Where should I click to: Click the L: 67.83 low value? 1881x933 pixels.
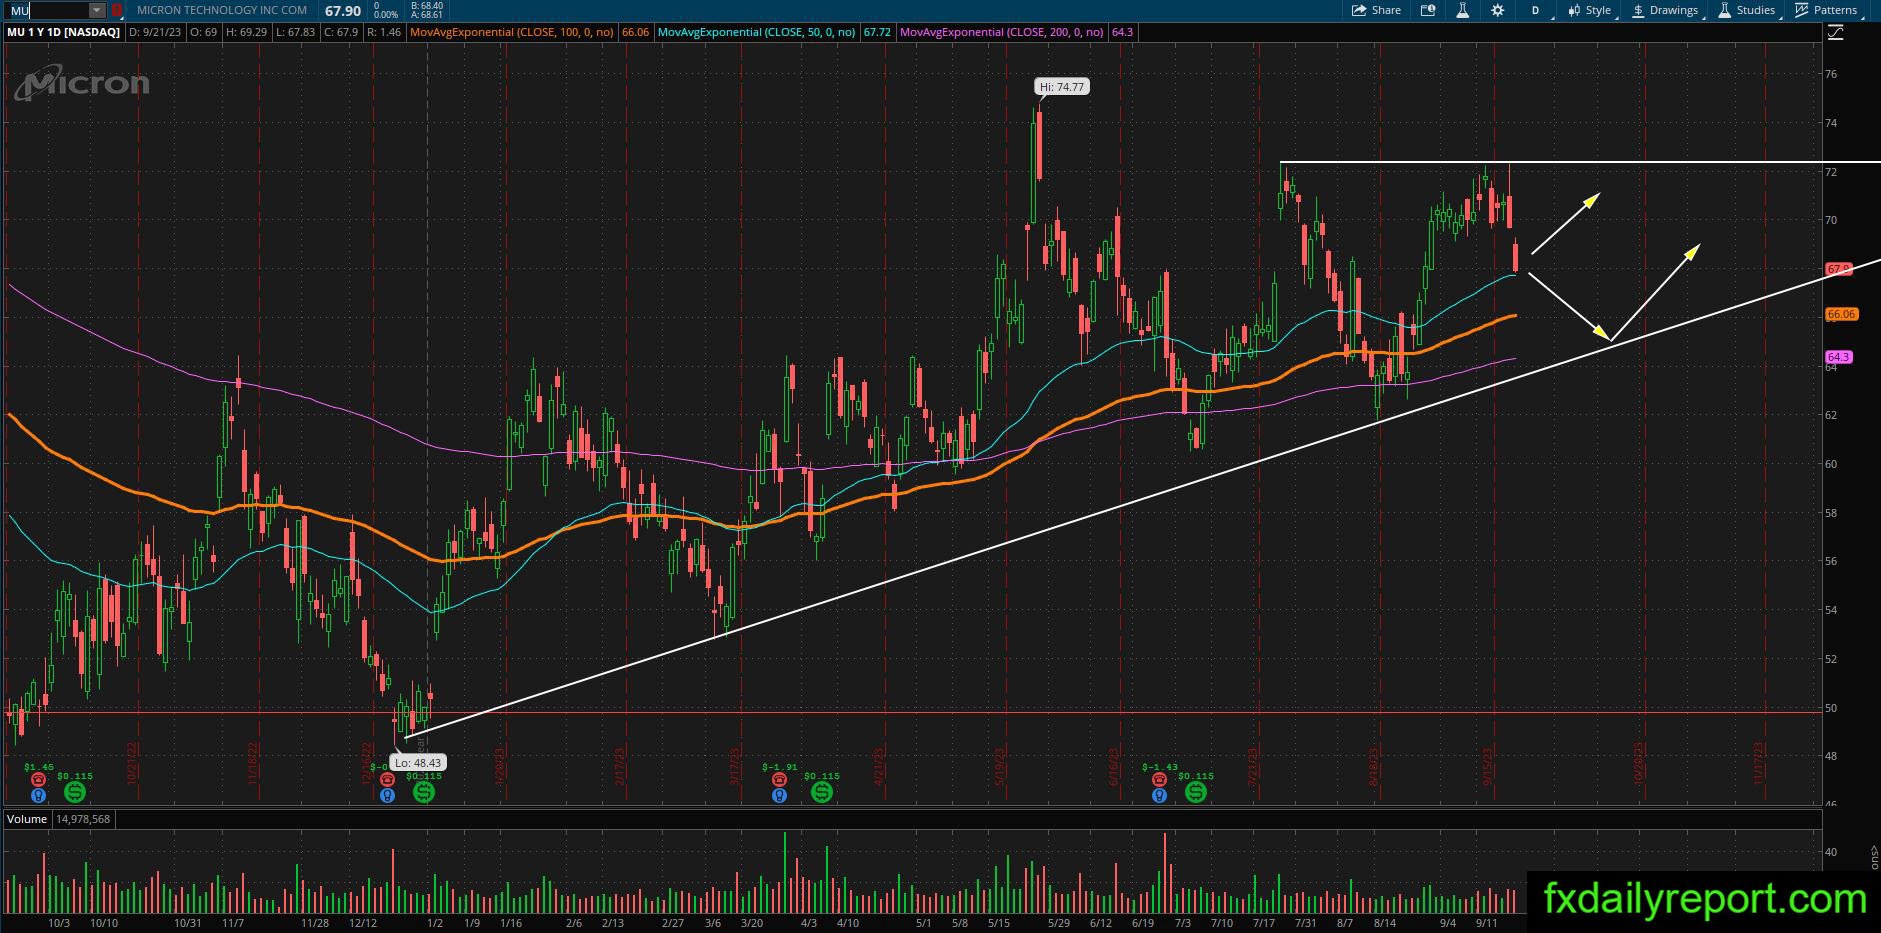(295, 32)
